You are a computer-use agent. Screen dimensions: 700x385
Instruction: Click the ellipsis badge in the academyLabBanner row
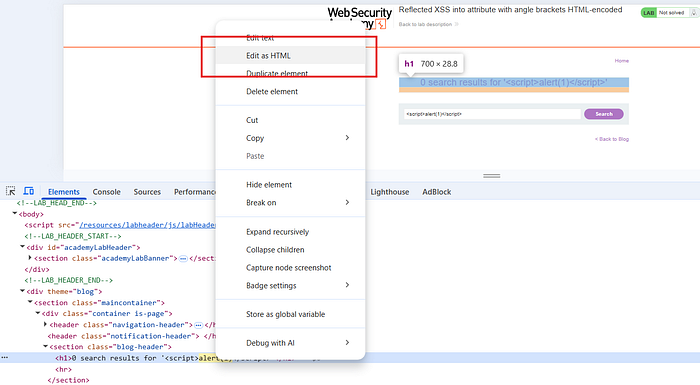pyautogui.click(x=183, y=259)
